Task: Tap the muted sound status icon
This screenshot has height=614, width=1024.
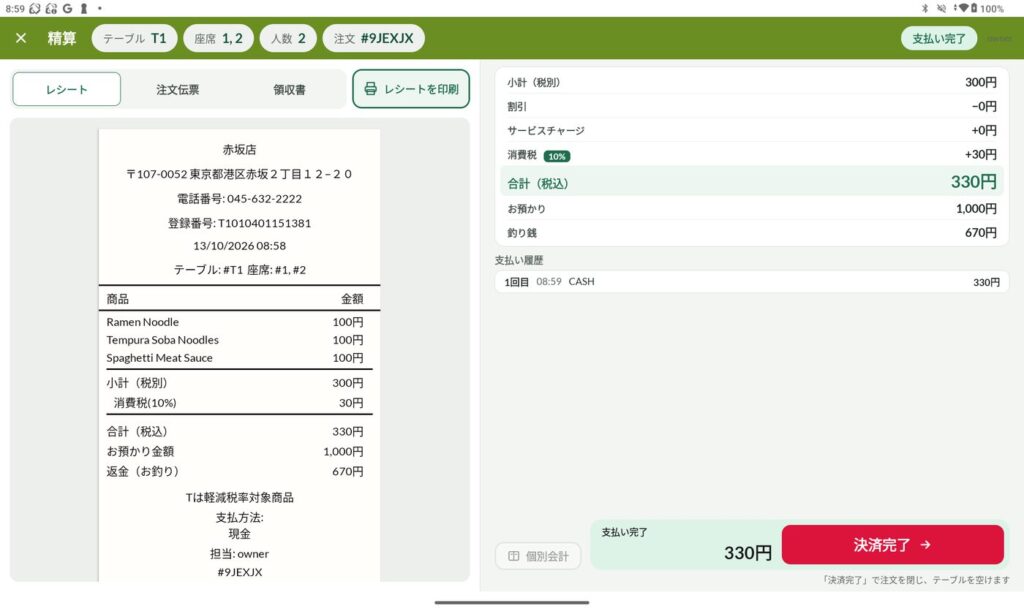Action: click(941, 8)
